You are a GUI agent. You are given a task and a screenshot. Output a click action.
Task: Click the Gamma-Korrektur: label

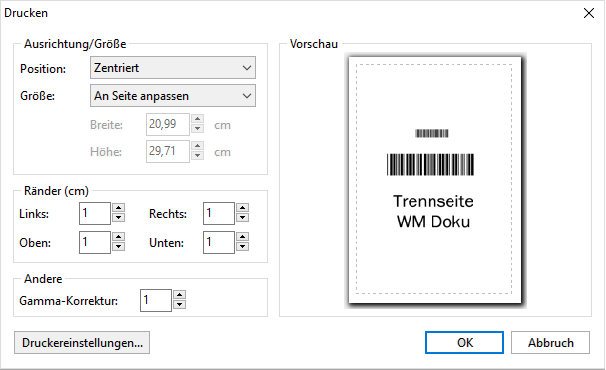(x=68, y=301)
